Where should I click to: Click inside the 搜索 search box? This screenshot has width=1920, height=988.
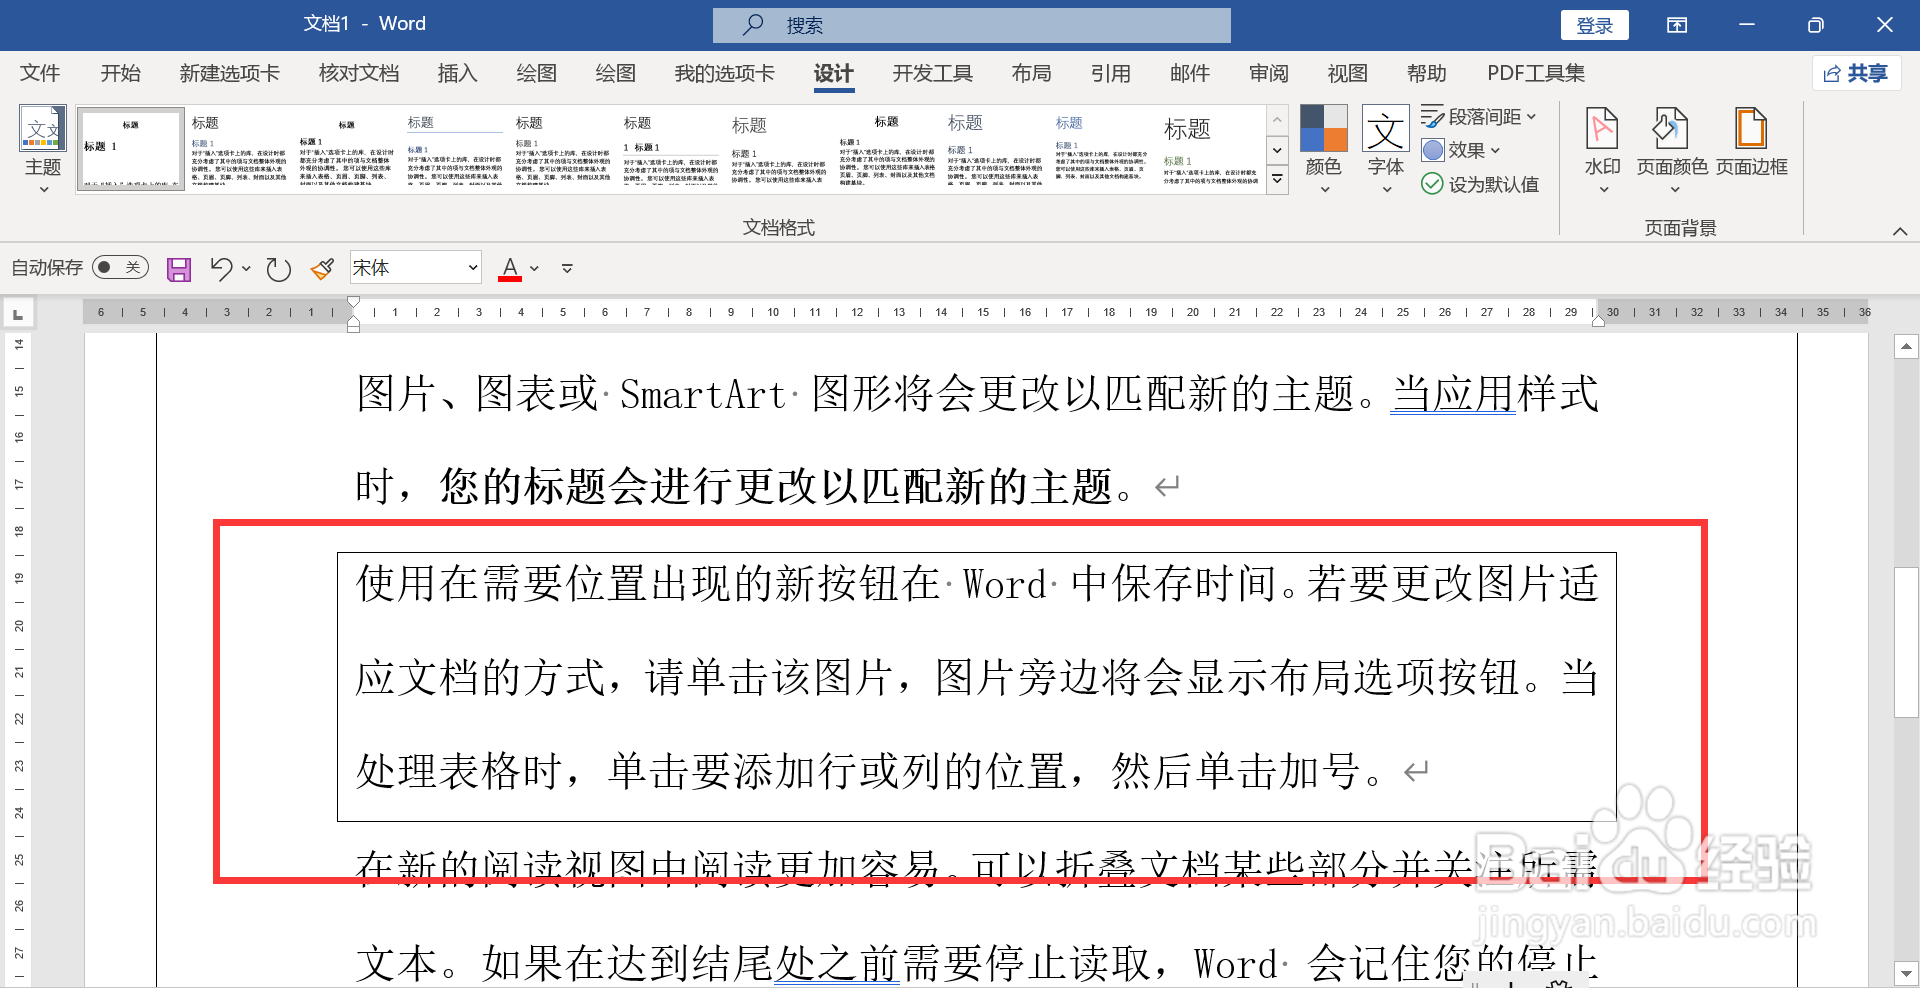coord(971,25)
